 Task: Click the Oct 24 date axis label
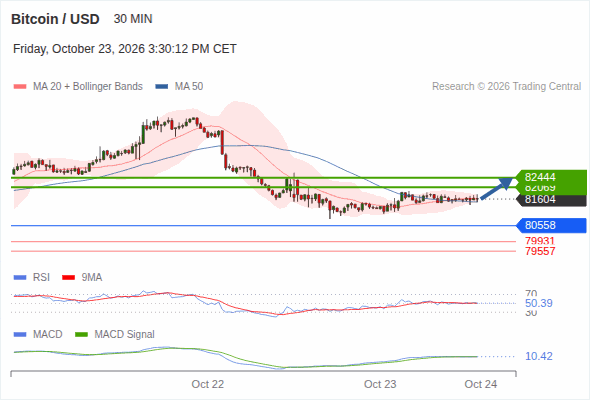coord(481,384)
